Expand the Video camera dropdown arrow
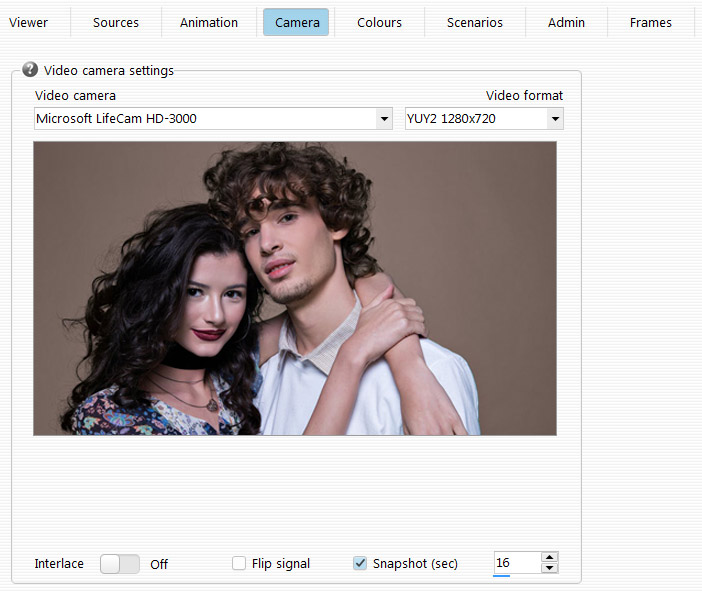The width and height of the screenshot is (702, 591). click(x=384, y=119)
